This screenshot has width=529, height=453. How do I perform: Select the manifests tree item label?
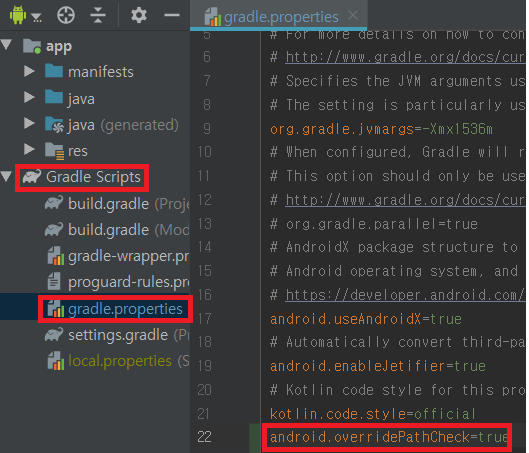click(101, 72)
